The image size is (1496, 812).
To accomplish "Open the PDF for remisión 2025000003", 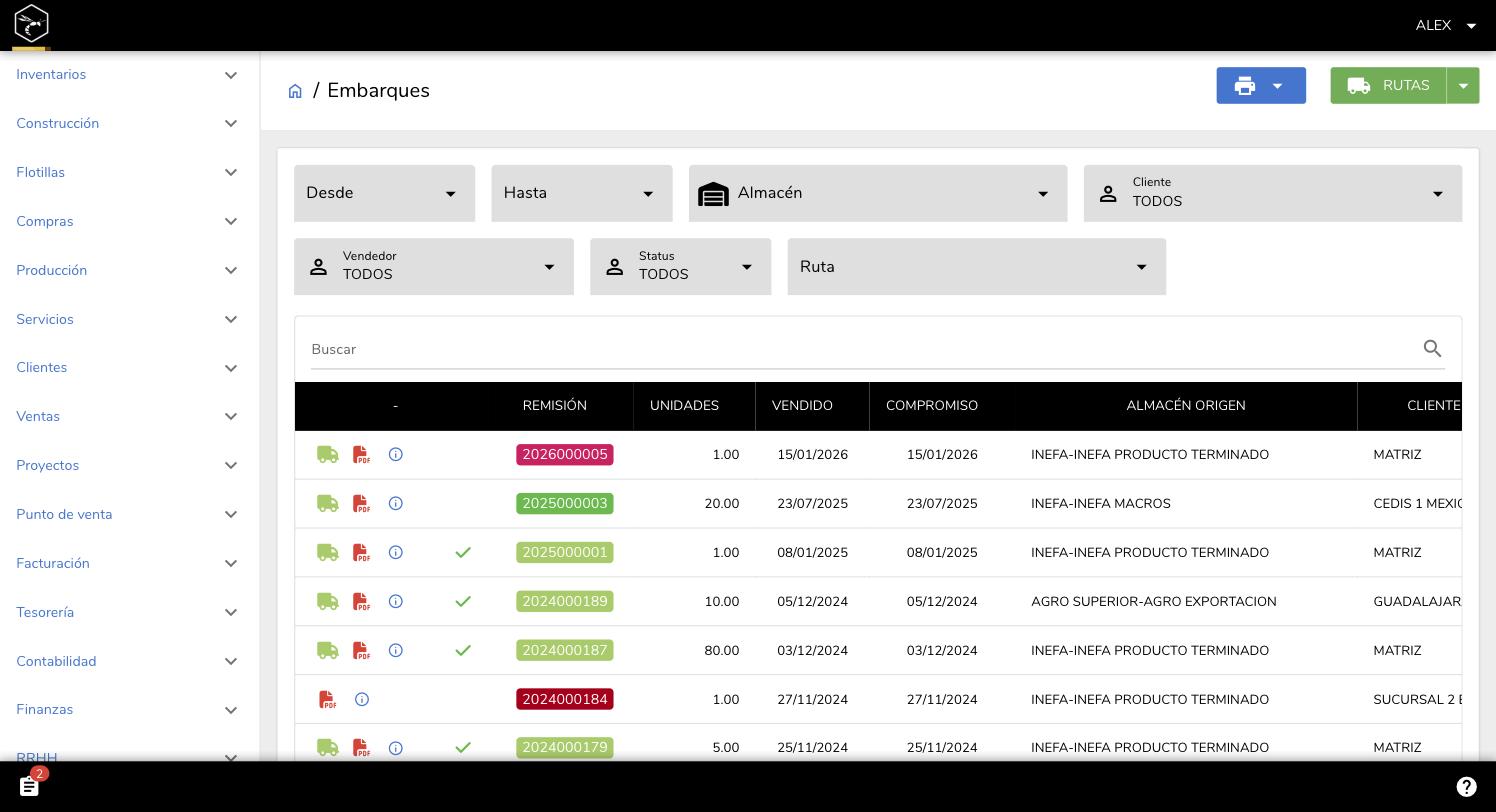I will [x=362, y=504].
